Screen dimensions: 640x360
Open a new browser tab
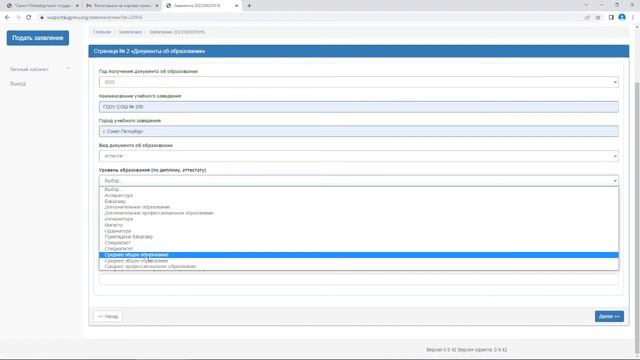(x=249, y=6)
